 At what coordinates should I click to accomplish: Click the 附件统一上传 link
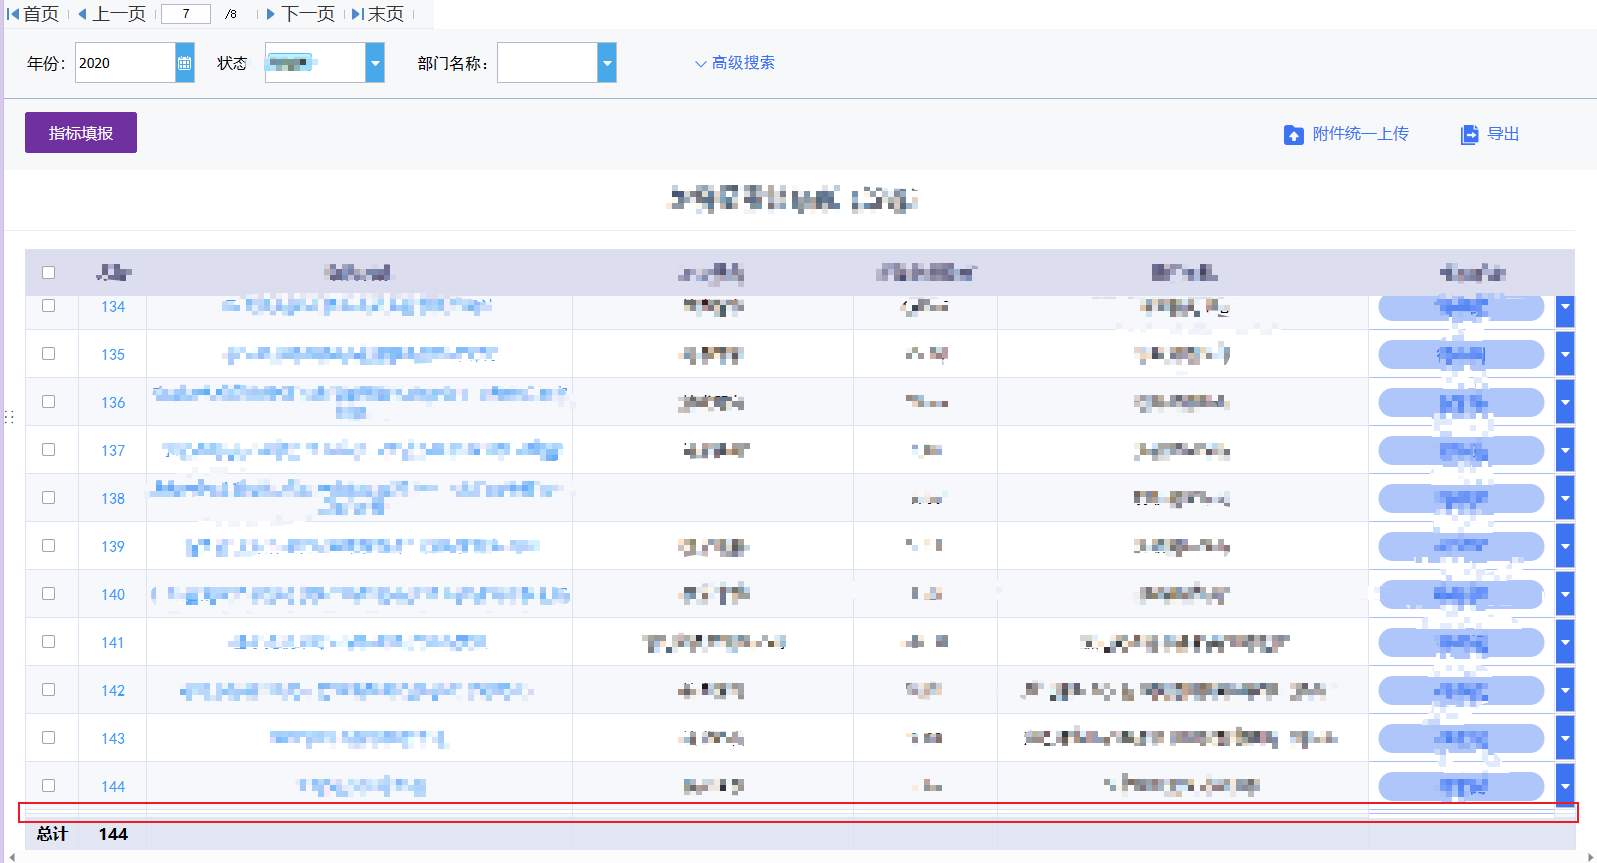pos(1360,134)
